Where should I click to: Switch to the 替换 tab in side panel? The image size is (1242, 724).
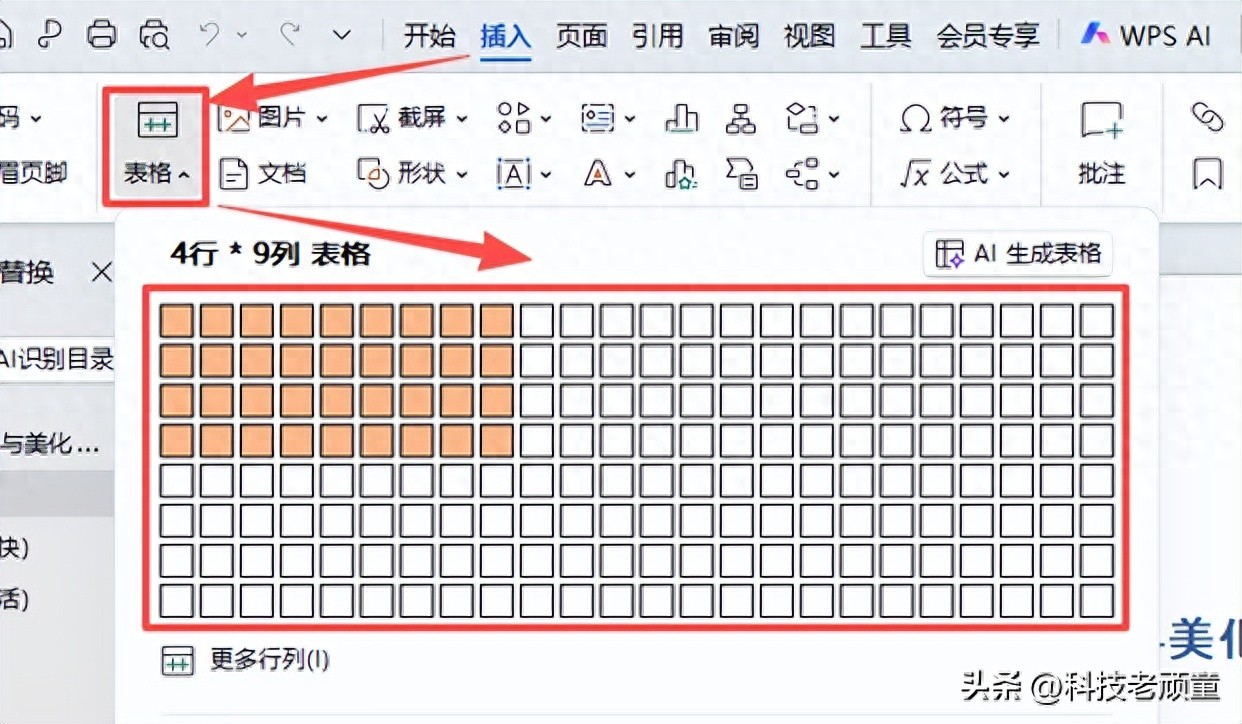(27, 273)
